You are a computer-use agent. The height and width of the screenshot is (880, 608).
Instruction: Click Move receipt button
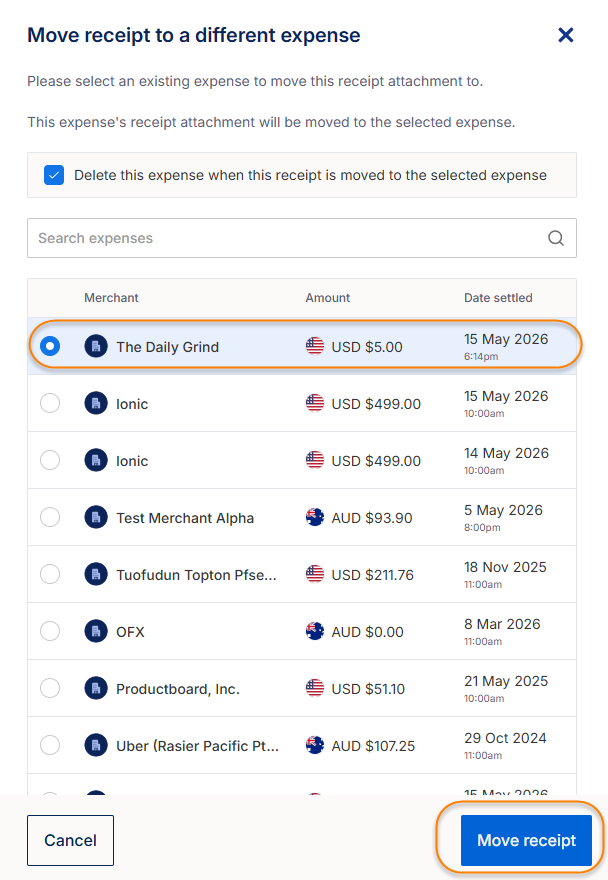(526, 840)
